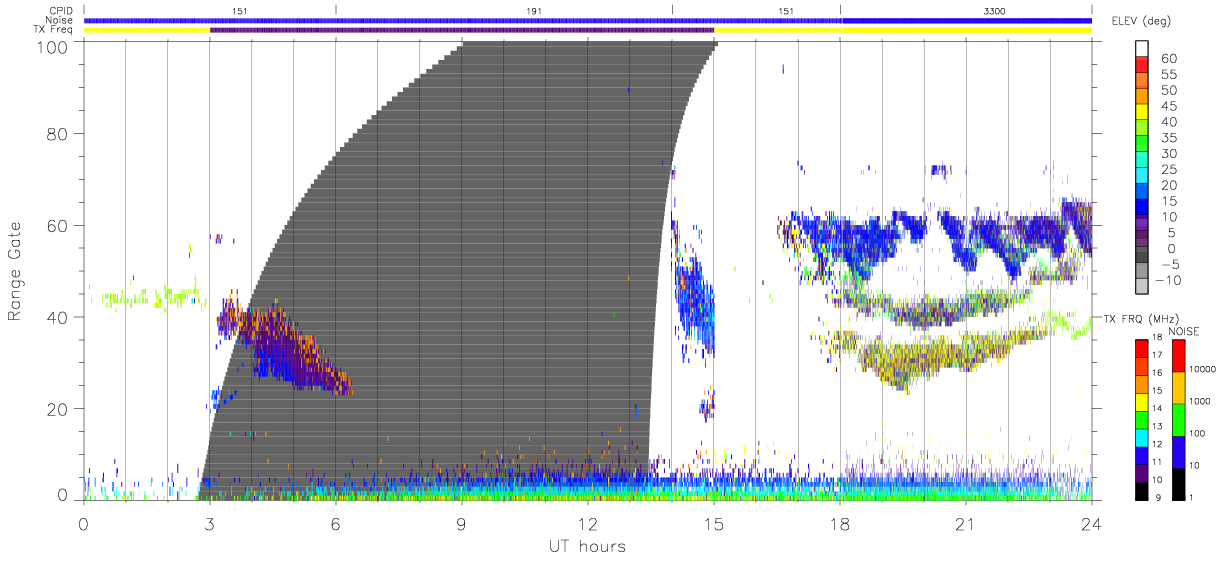Click the "CPID" row label at top

pyautogui.click(x=62, y=10)
